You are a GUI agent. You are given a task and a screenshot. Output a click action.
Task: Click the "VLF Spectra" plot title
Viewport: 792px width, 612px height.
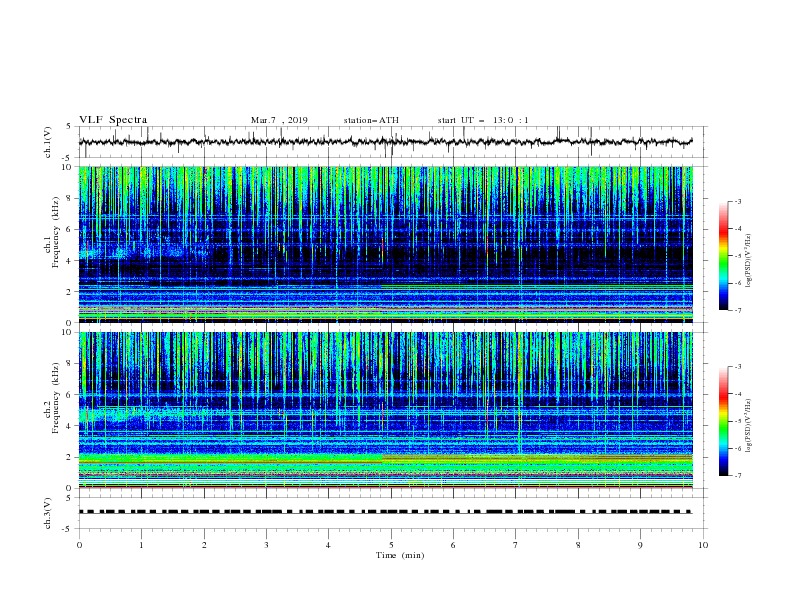[x=113, y=120]
